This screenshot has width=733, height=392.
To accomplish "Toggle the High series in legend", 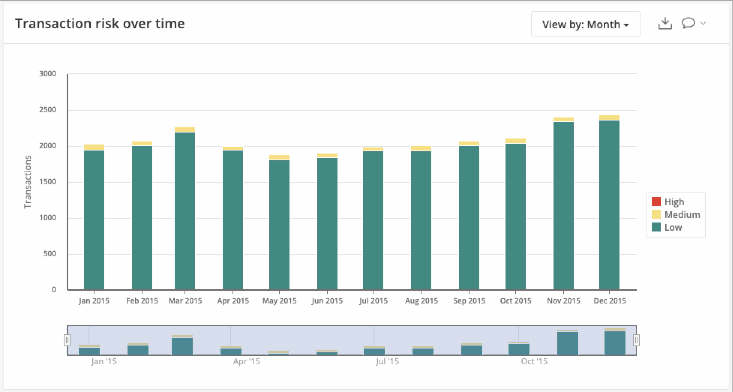I will click(x=668, y=202).
